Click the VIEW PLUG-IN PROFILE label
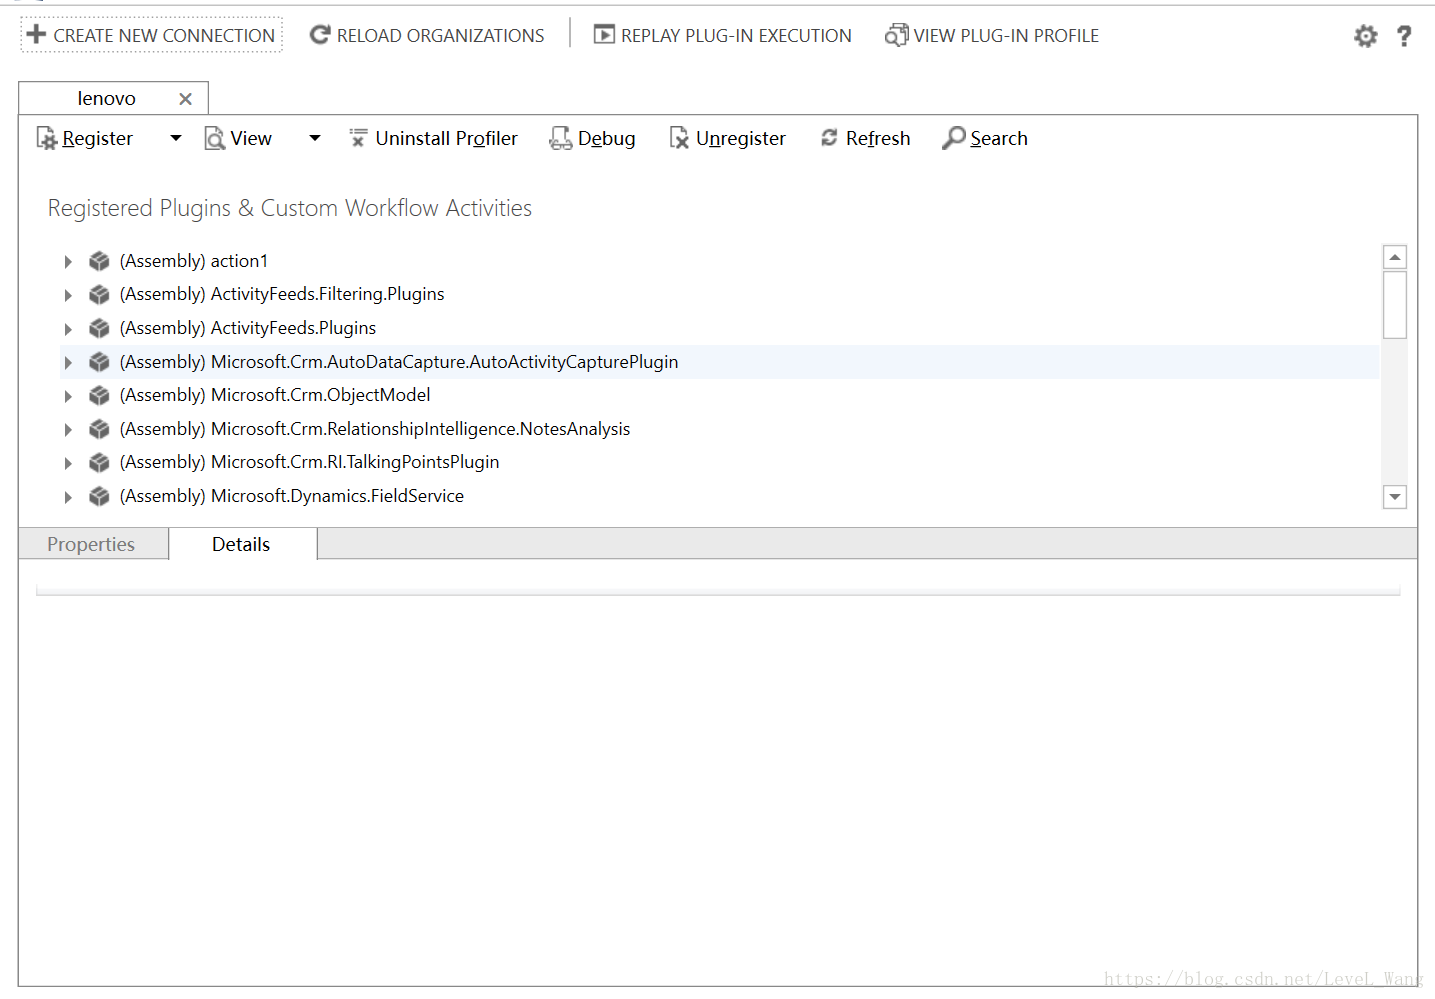Image resolution: width=1435 pixels, height=999 pixels. pyautogui.click(x=1006, y=36)
